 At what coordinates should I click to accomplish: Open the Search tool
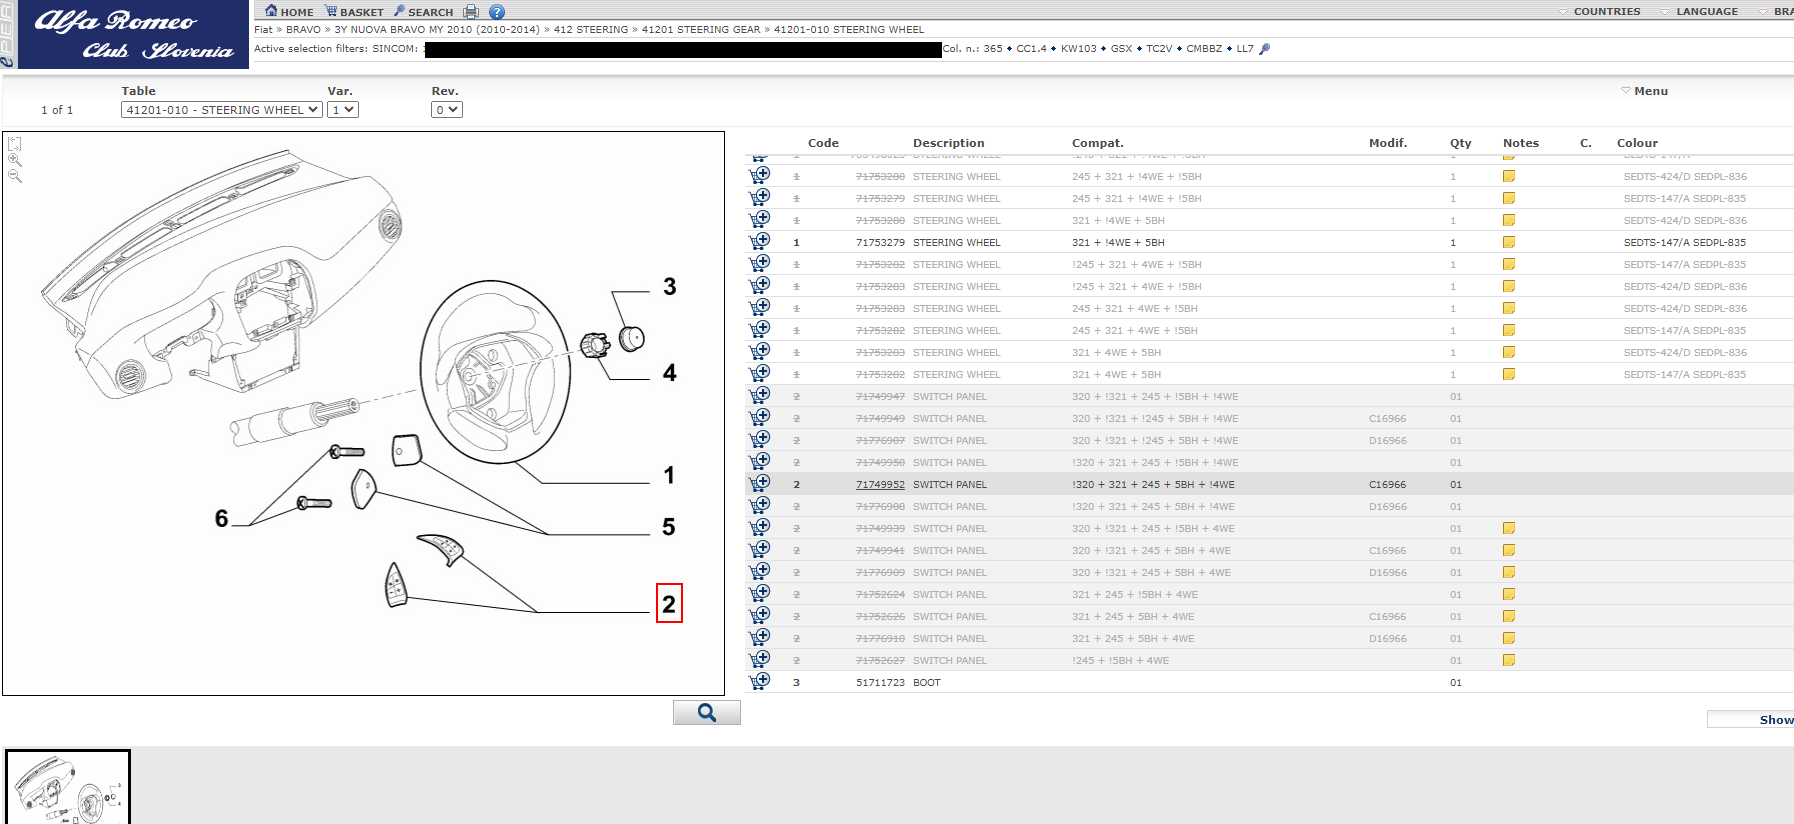pyautogui.click(x=423, y=12)
